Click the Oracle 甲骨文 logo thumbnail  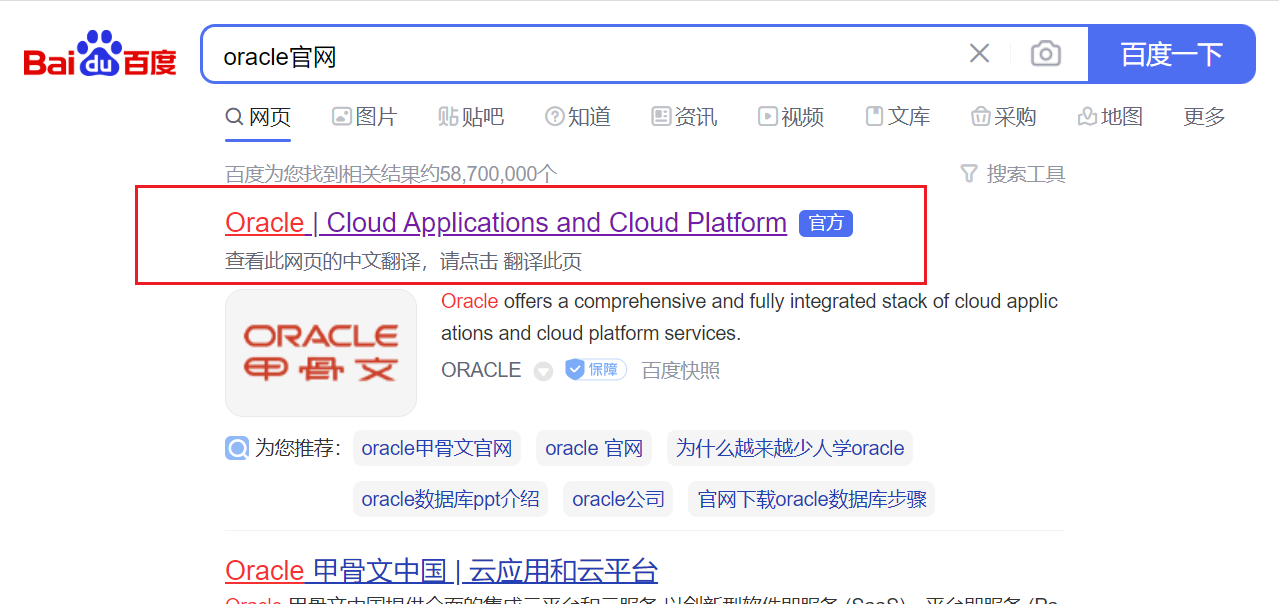point(321,353)
